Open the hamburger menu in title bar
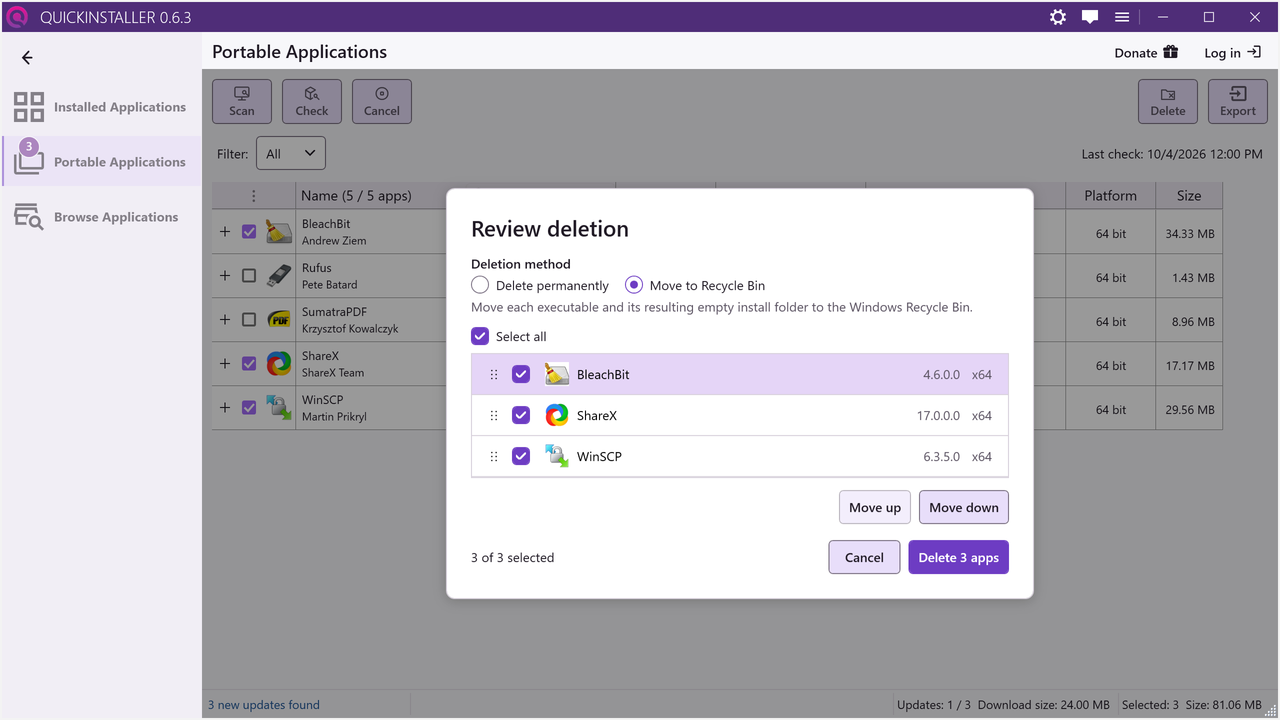Screen dimensions: 1280x720 tap(1122, 17)
